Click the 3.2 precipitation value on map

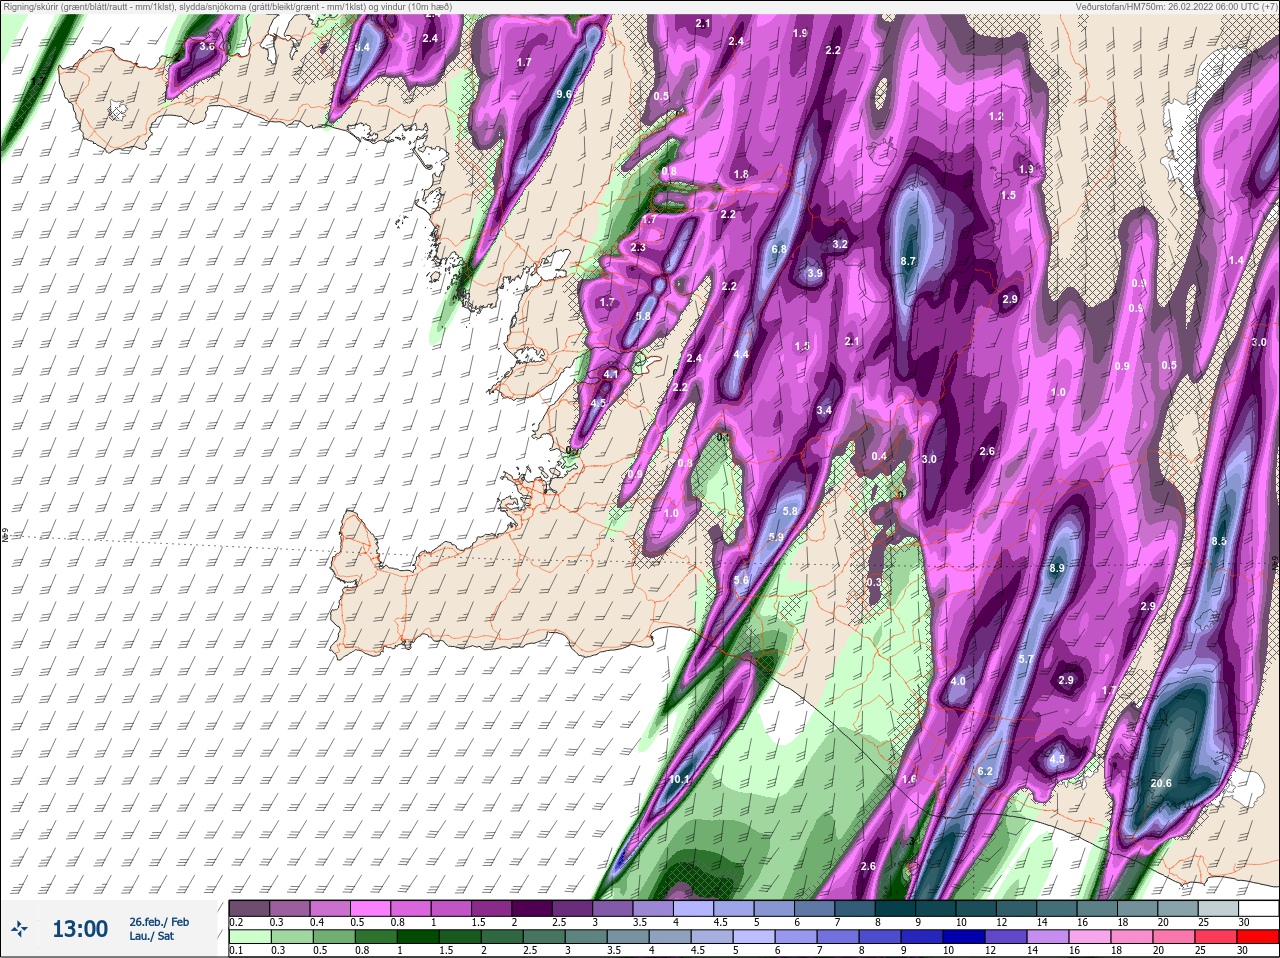(840, 244)
